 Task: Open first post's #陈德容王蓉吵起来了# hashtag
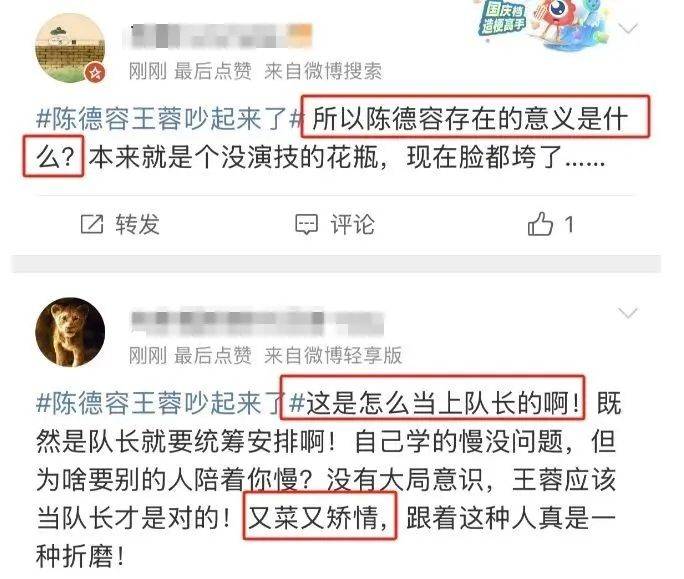click(170, 118)
